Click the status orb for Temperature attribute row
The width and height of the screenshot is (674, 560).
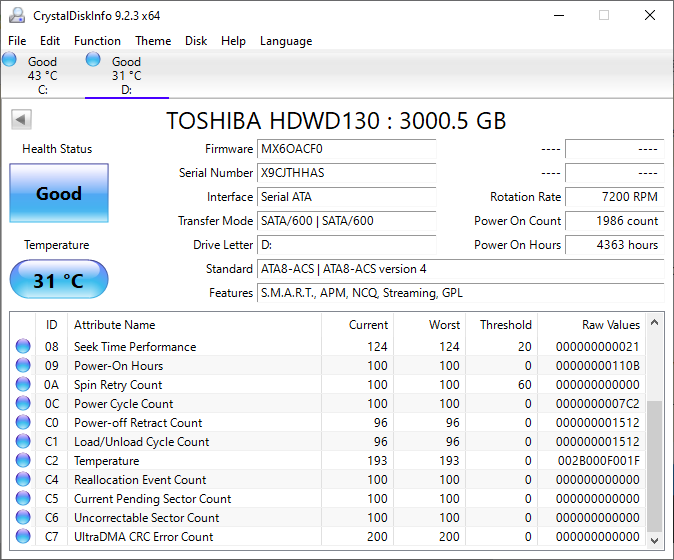point(23,460)
